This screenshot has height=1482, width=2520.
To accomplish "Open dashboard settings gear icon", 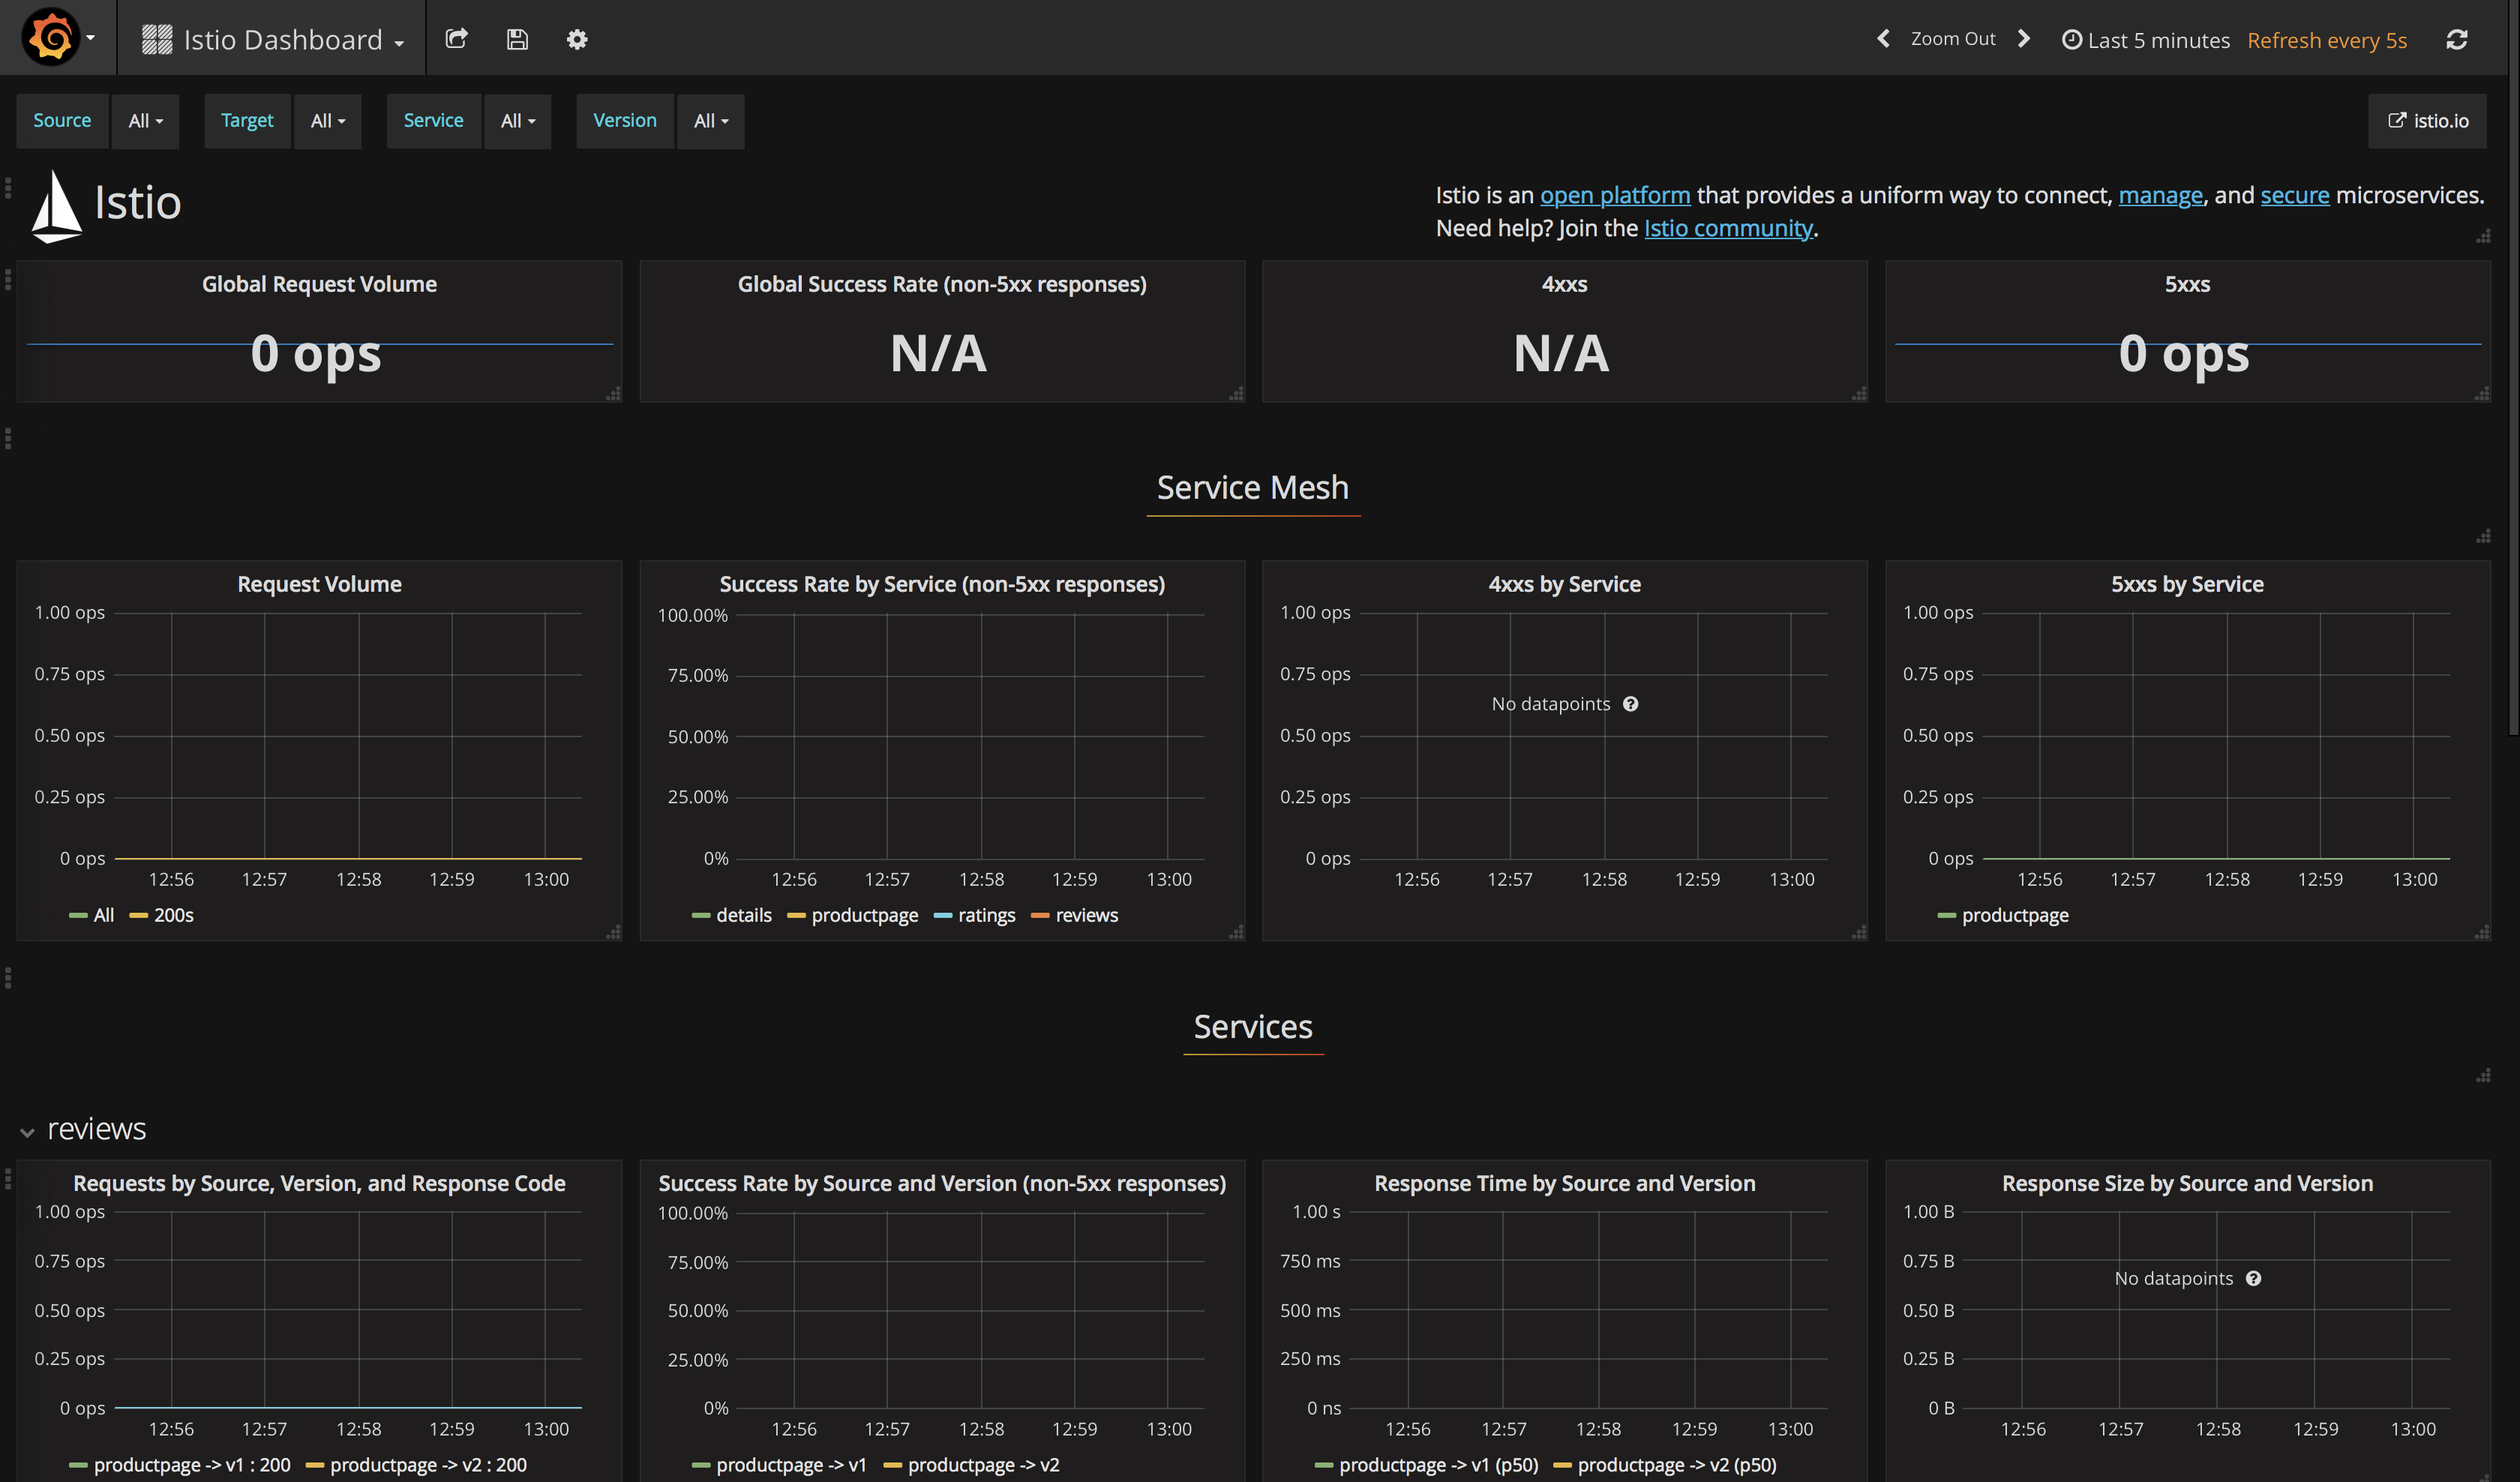I will [577, 39].
